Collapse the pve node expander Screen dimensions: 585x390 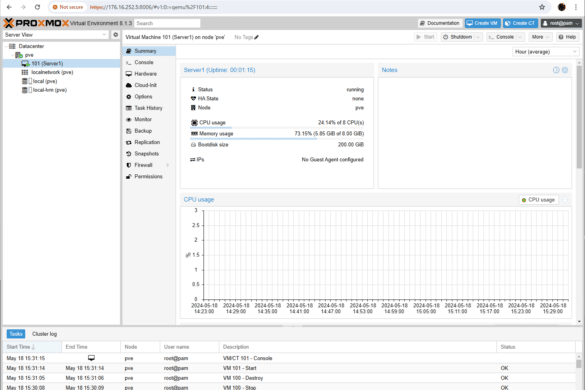tap(13, 55)
